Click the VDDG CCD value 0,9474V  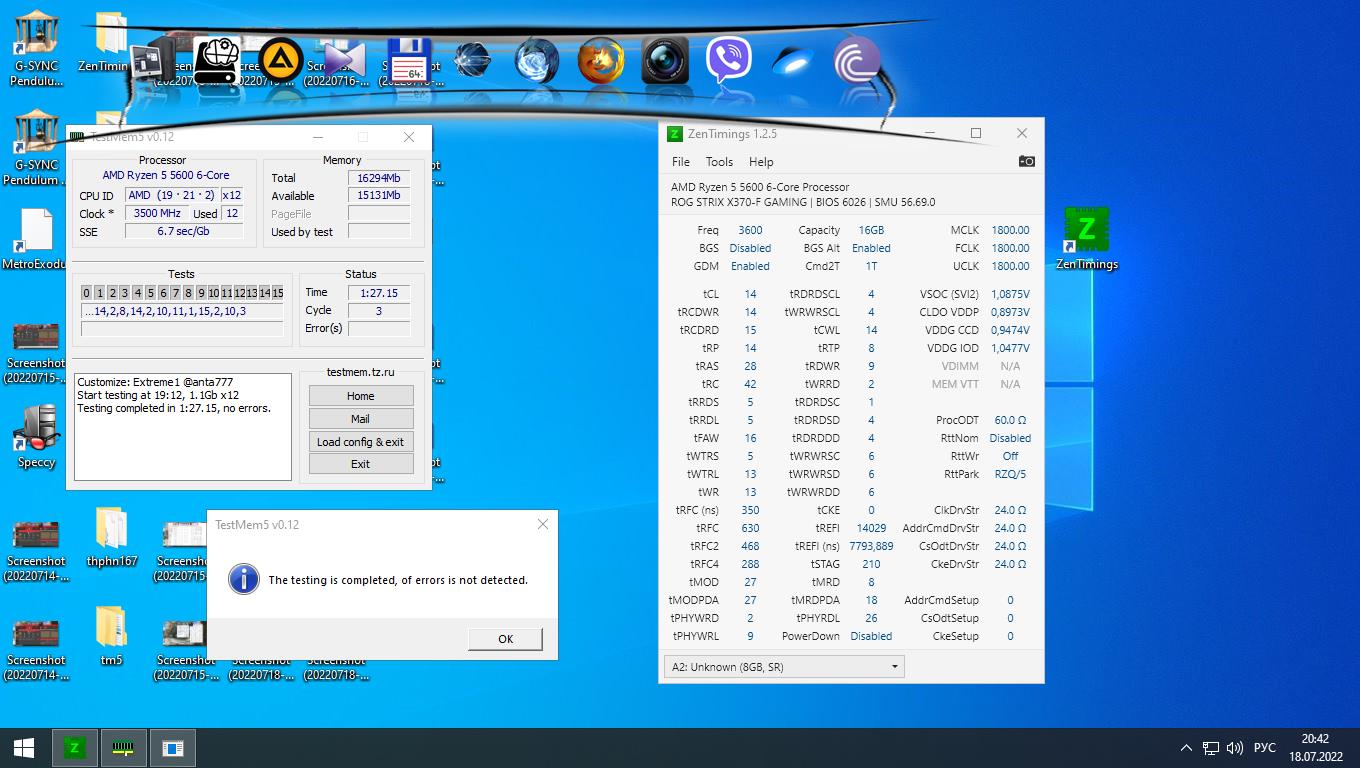(1010, 330)
